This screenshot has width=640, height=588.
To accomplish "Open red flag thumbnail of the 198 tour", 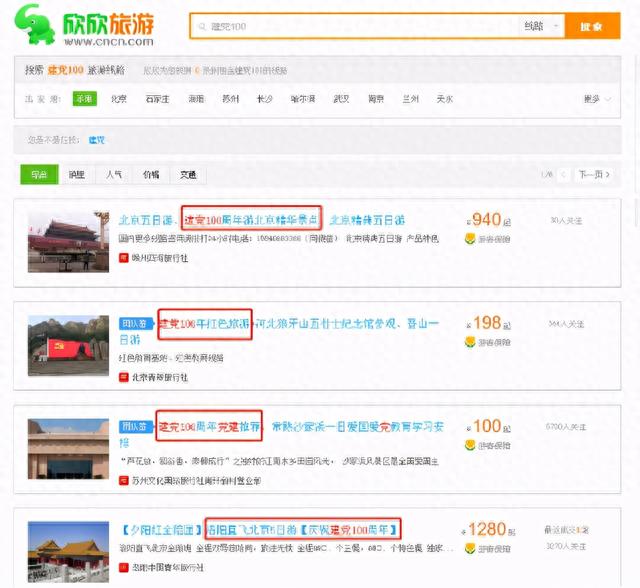I will (x=68, y=345).
